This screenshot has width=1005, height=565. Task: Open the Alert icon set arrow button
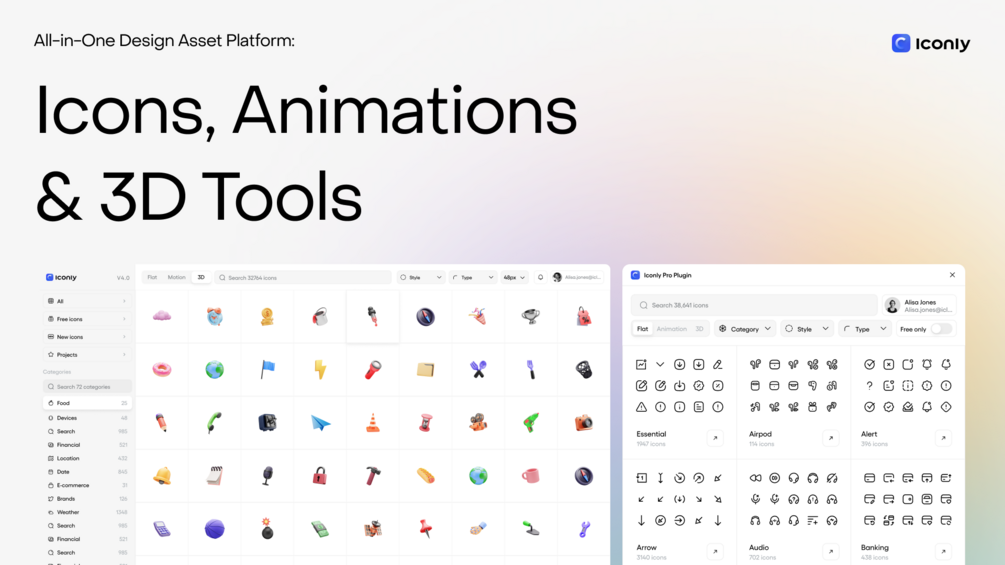click(x=943, y=438)
